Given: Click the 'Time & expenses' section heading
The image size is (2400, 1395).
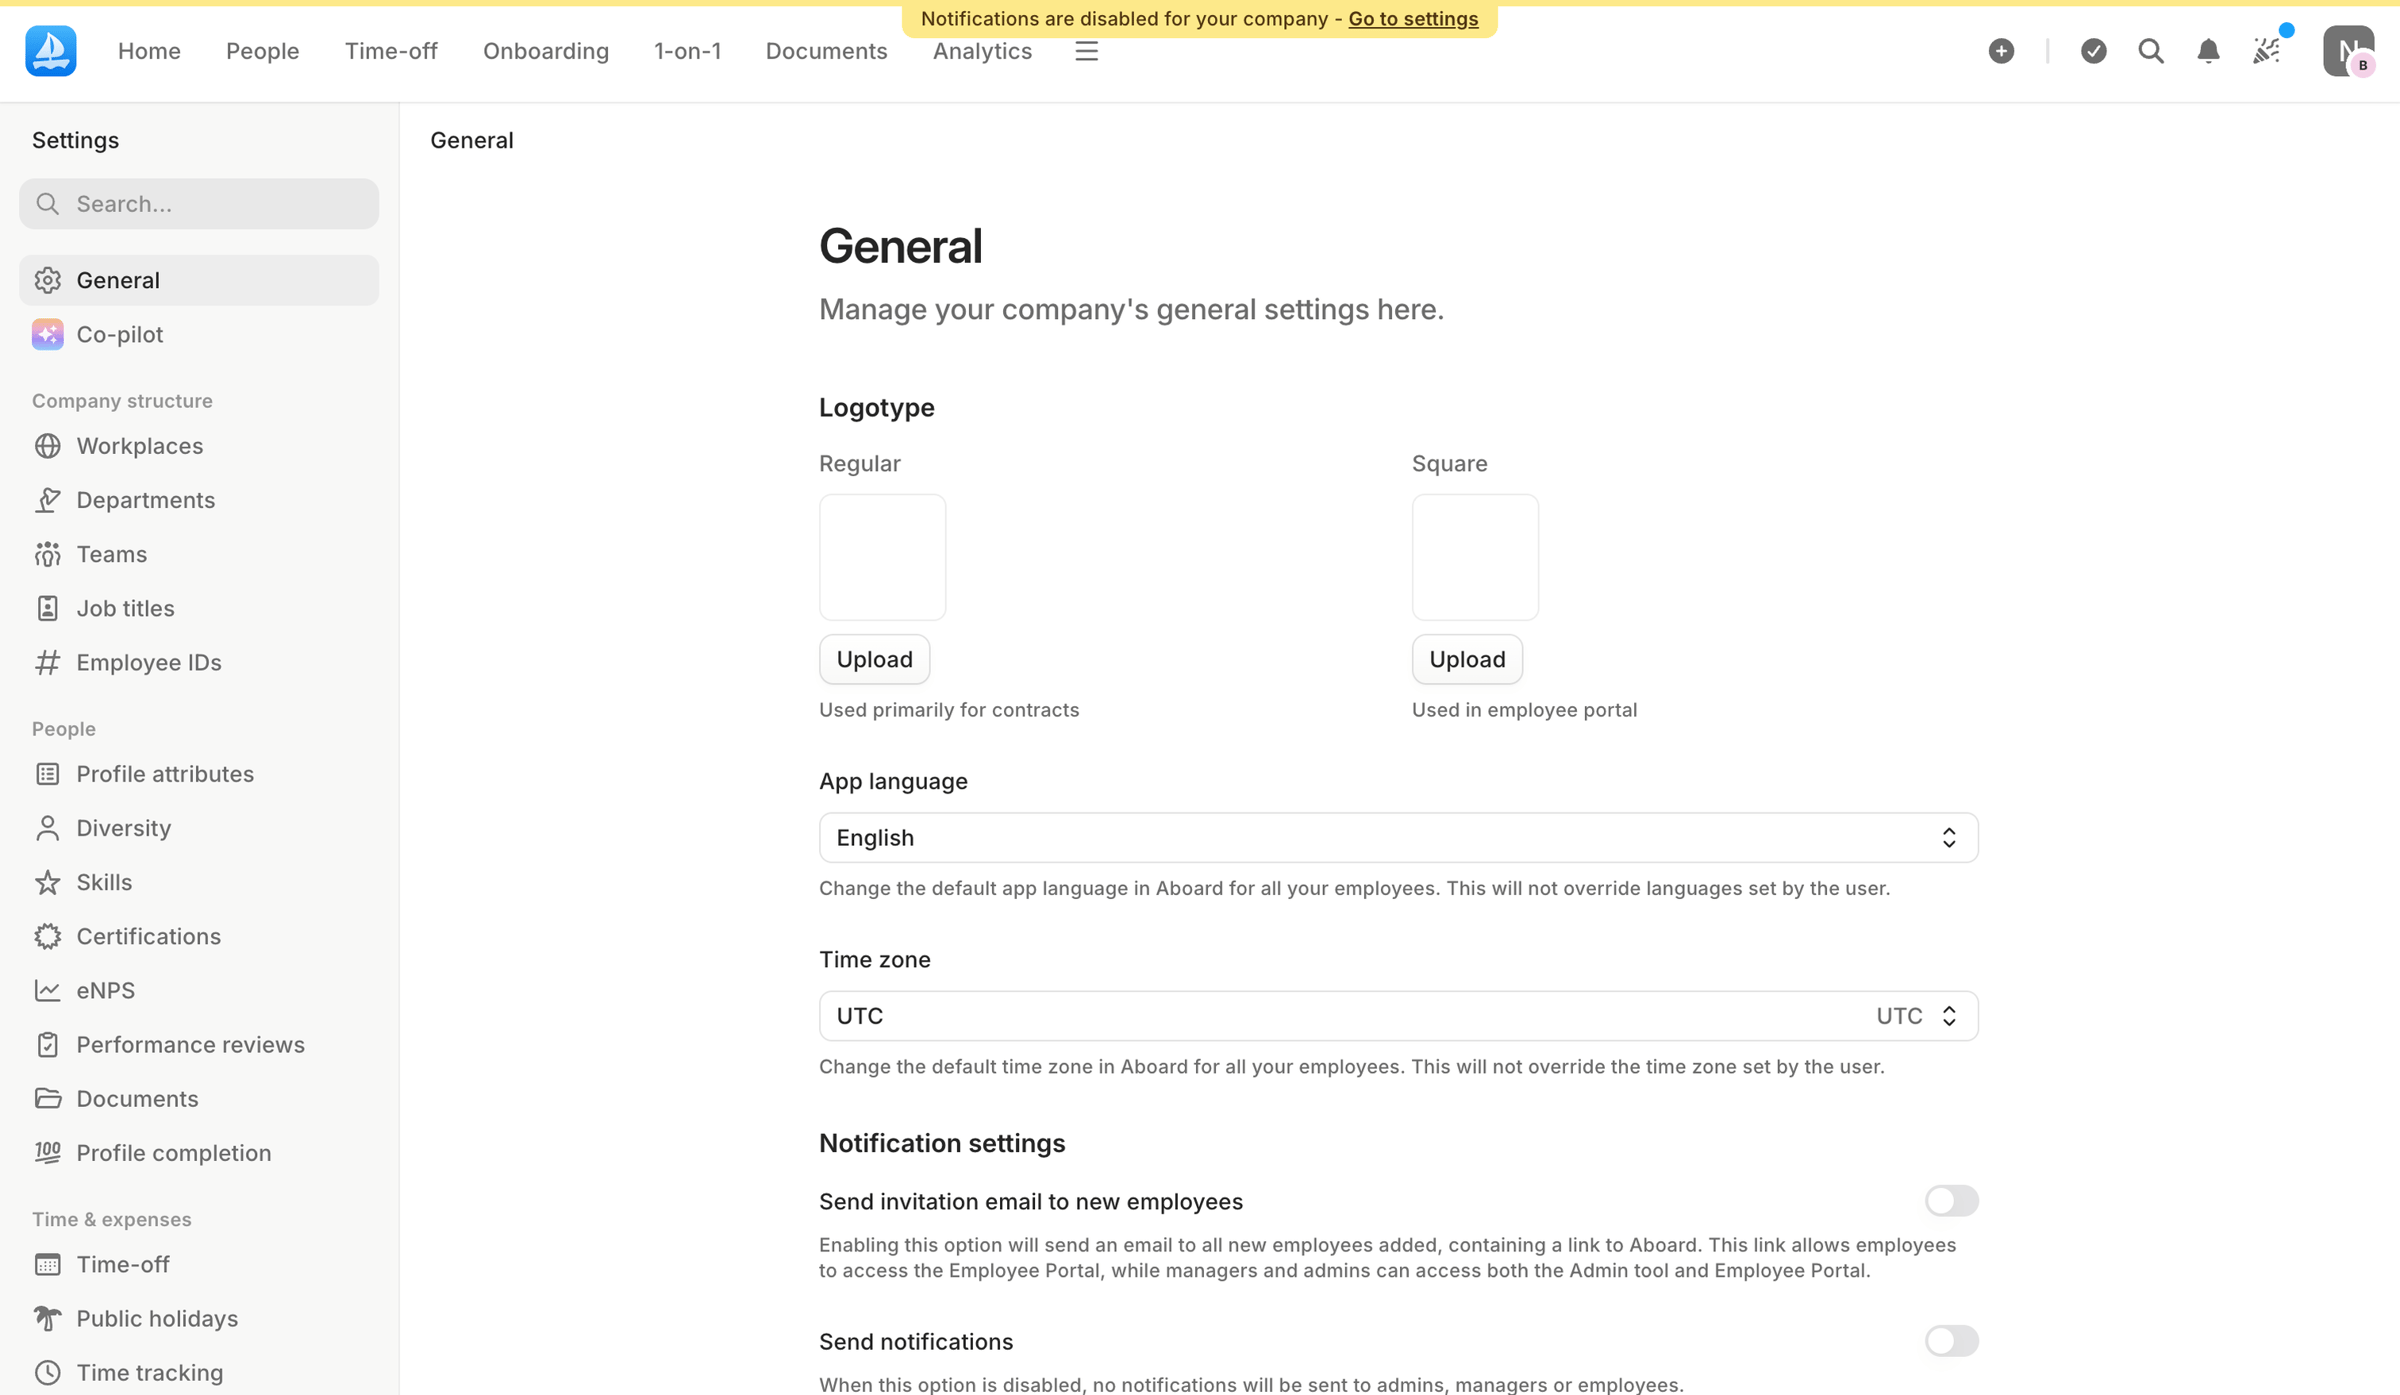Looking at the screenshot, I should [x=111, y=1218].
